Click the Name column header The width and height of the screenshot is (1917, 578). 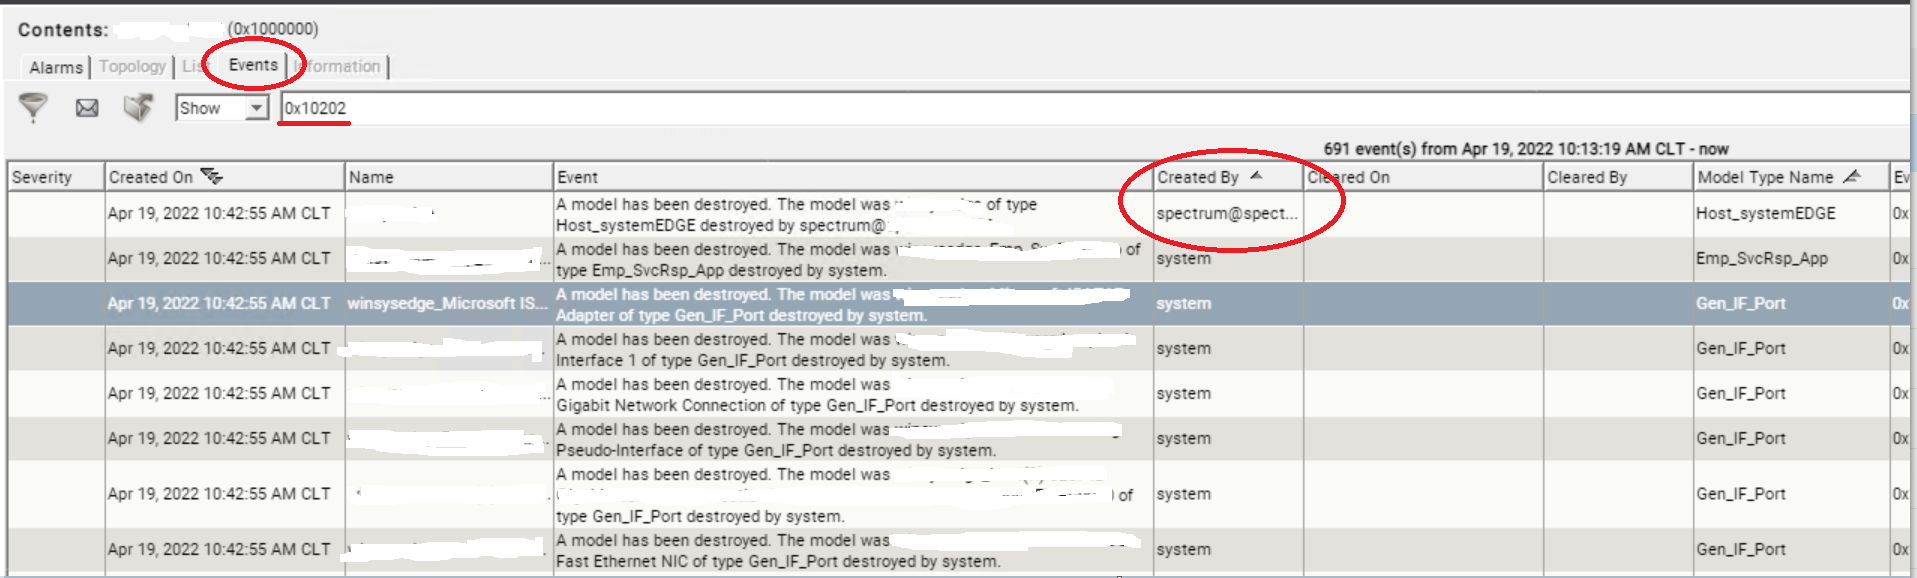point(448,177)
